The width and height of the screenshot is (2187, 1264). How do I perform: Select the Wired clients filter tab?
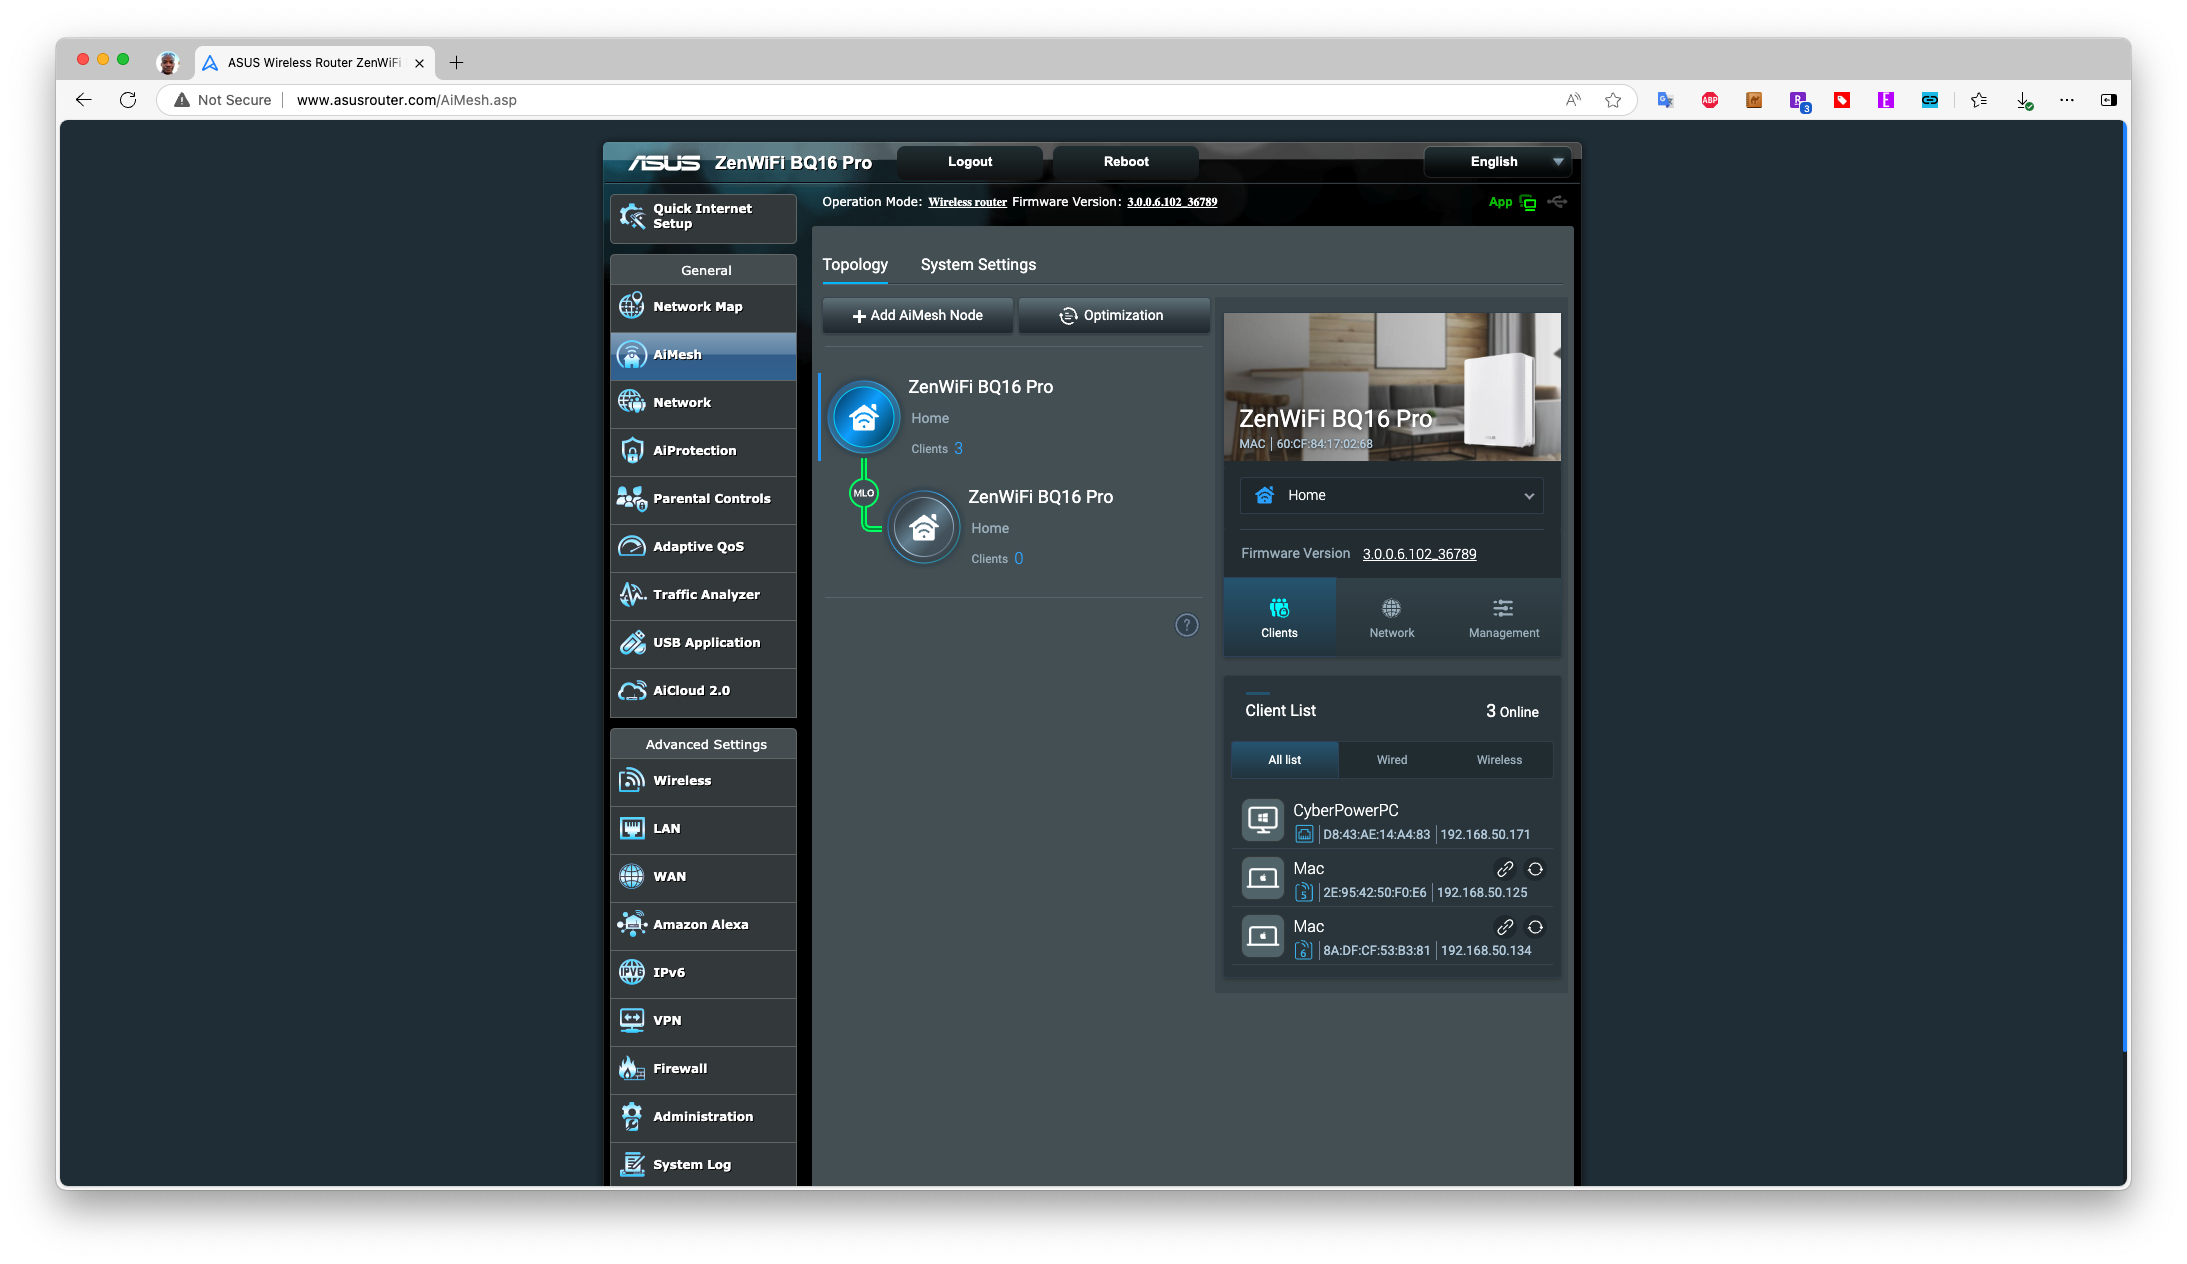(1390, 758)
